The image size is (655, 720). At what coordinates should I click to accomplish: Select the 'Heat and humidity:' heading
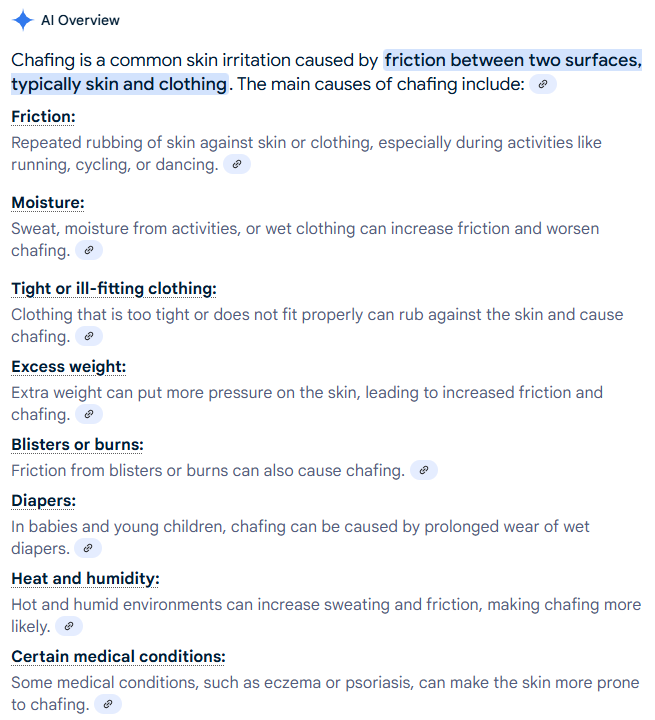[x=85, y=579]
